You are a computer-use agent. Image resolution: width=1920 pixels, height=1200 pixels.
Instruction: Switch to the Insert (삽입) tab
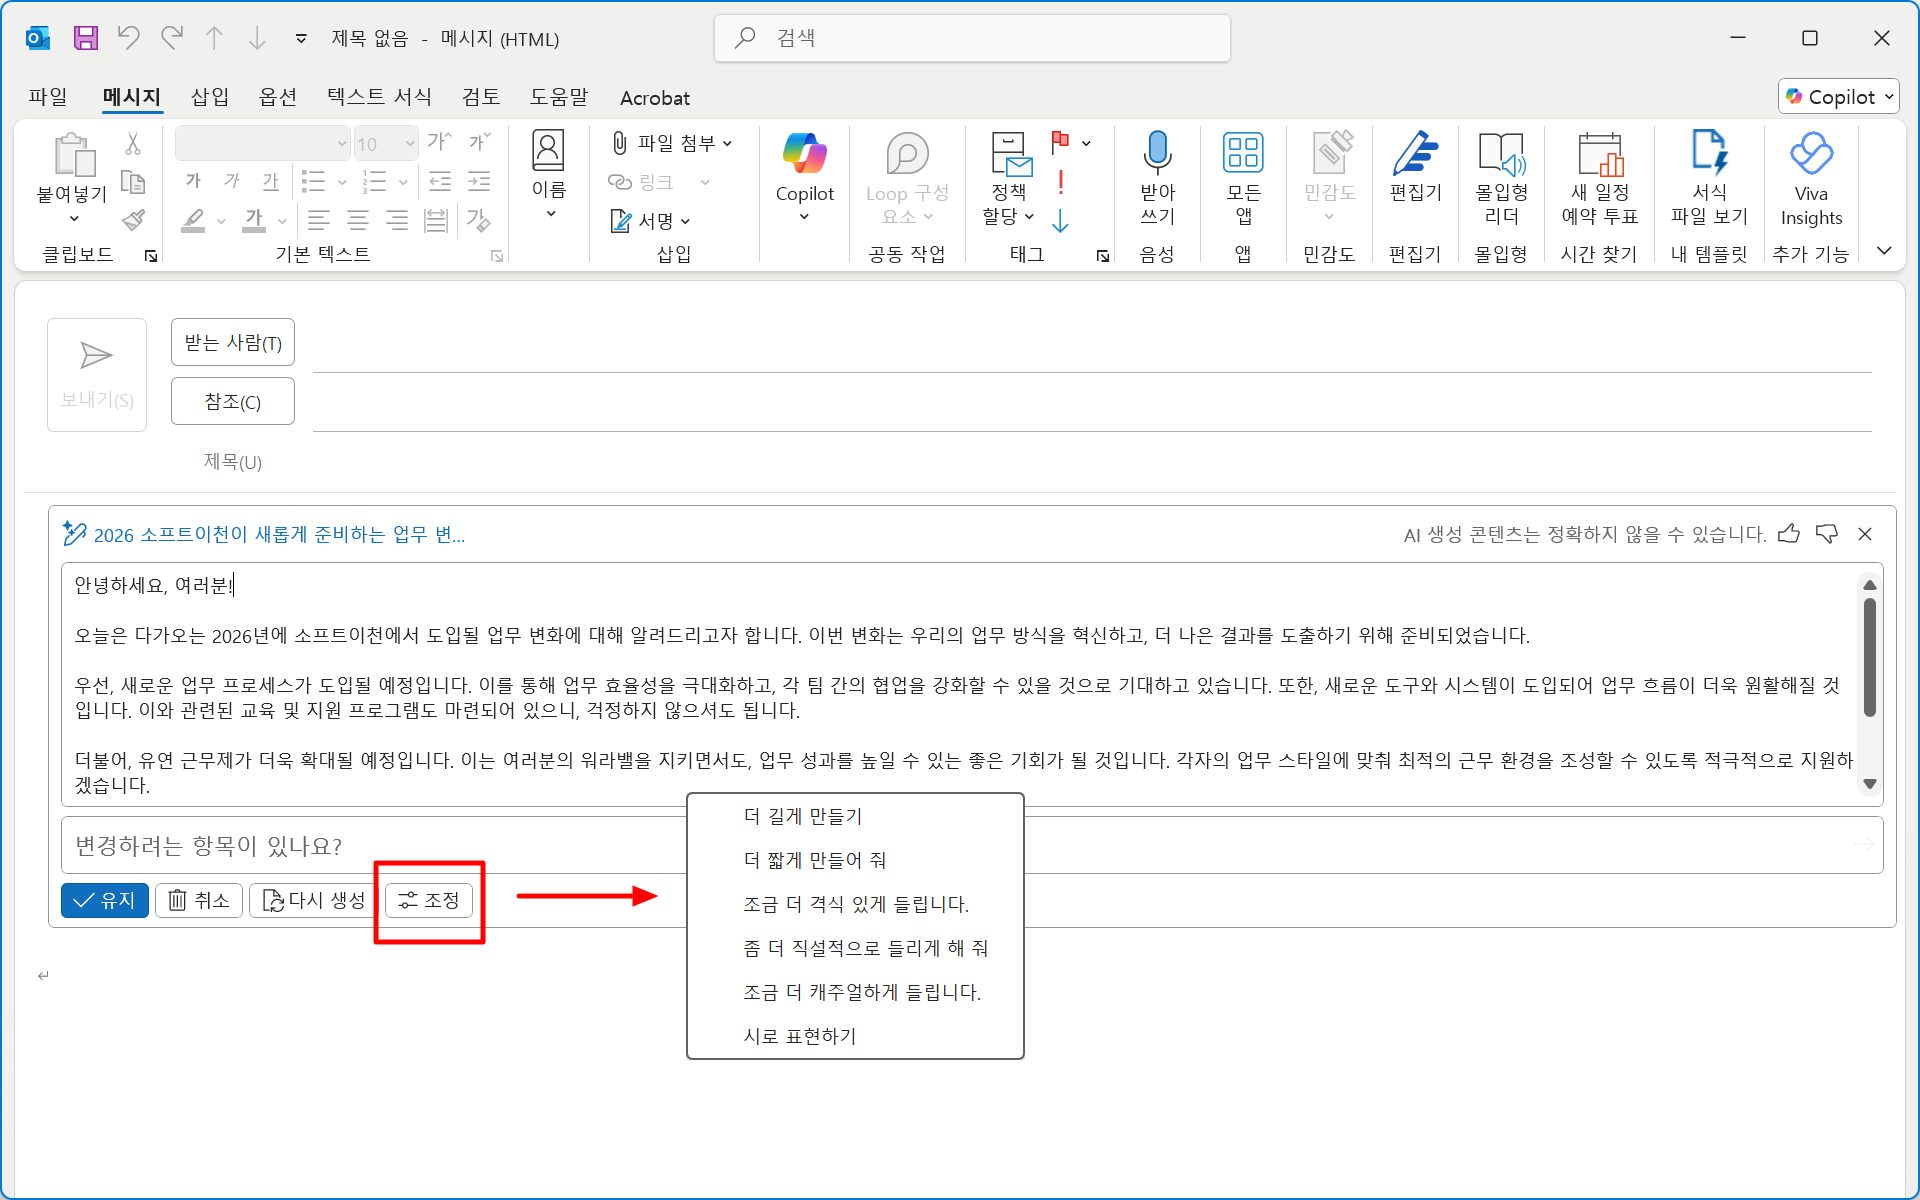coord(210,97)
